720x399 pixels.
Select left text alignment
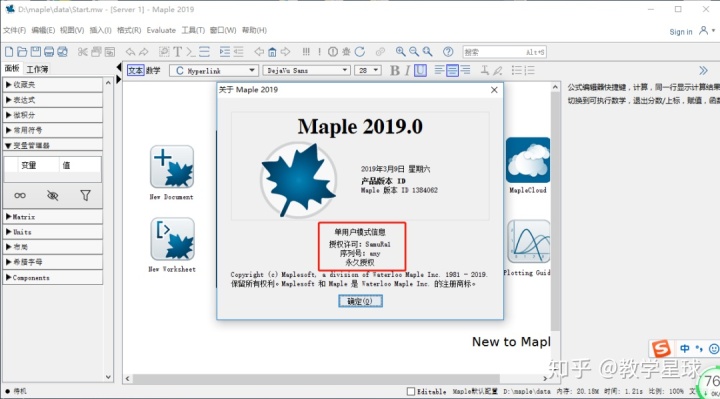click(x=439, y=70)
